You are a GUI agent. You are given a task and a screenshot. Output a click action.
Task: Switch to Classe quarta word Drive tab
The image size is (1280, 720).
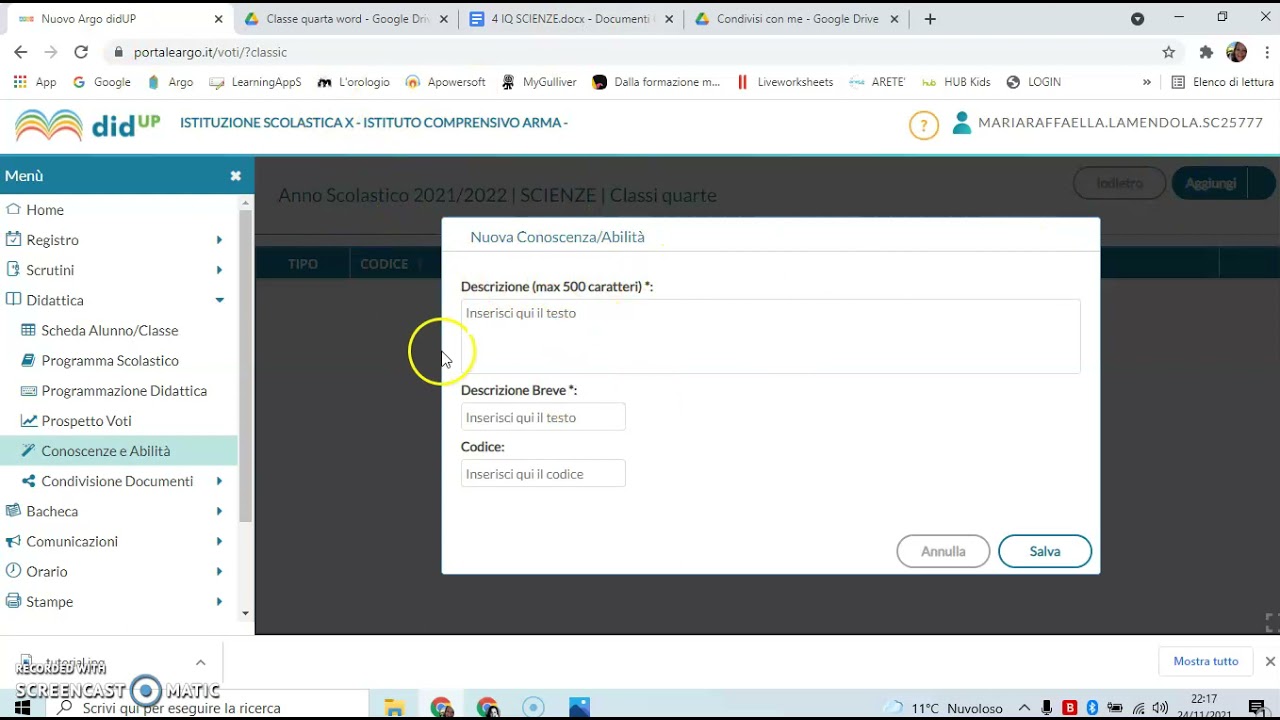(x=346, y=19)
